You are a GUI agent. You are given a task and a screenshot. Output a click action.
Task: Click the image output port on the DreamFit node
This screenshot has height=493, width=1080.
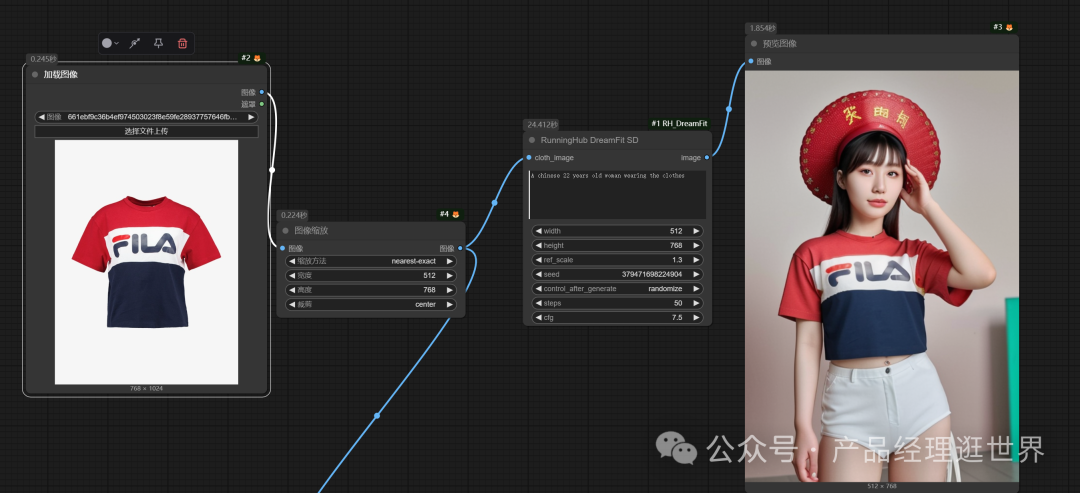pyautogui.click(x=707, y=158)
